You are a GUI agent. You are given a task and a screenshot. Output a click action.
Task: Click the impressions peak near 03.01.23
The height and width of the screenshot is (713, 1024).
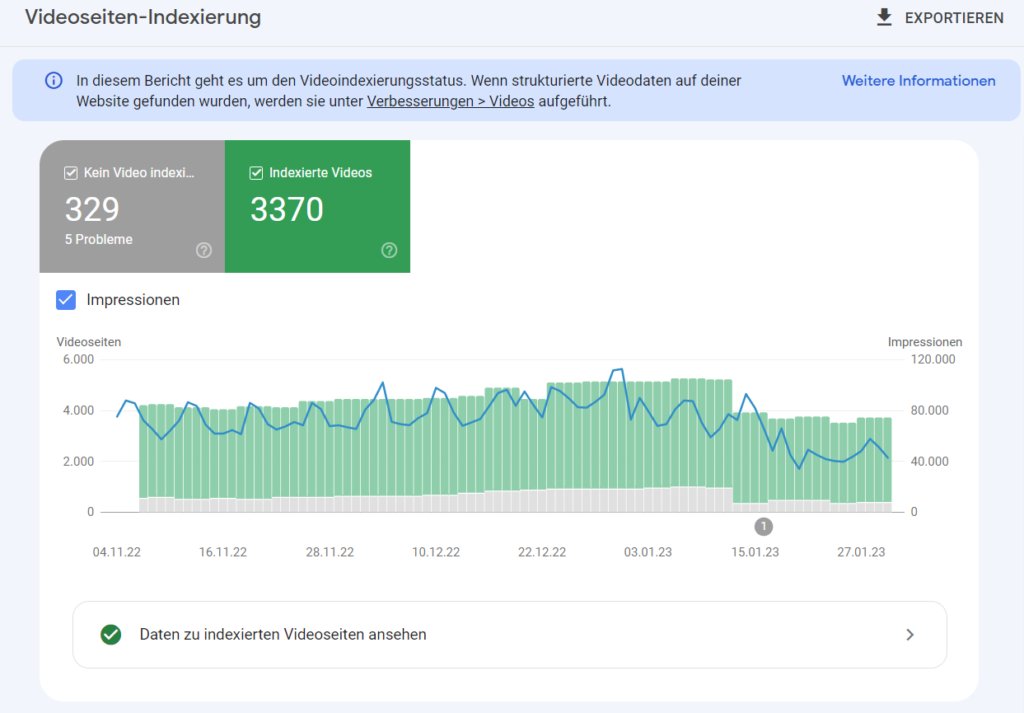coord(618,370)
